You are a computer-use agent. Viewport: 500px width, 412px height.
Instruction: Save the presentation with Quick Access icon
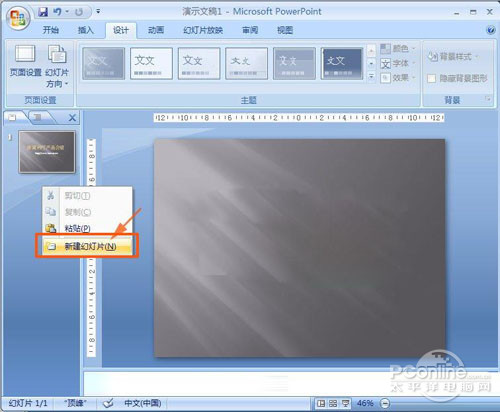[43, 12]
